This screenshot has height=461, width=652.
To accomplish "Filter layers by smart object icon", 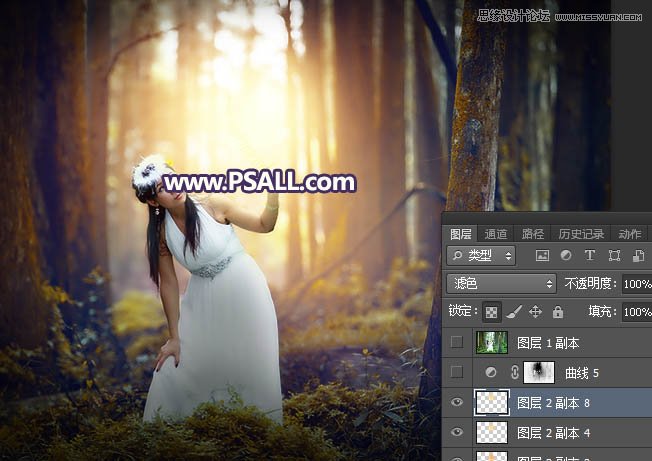I will pos(638,255).
